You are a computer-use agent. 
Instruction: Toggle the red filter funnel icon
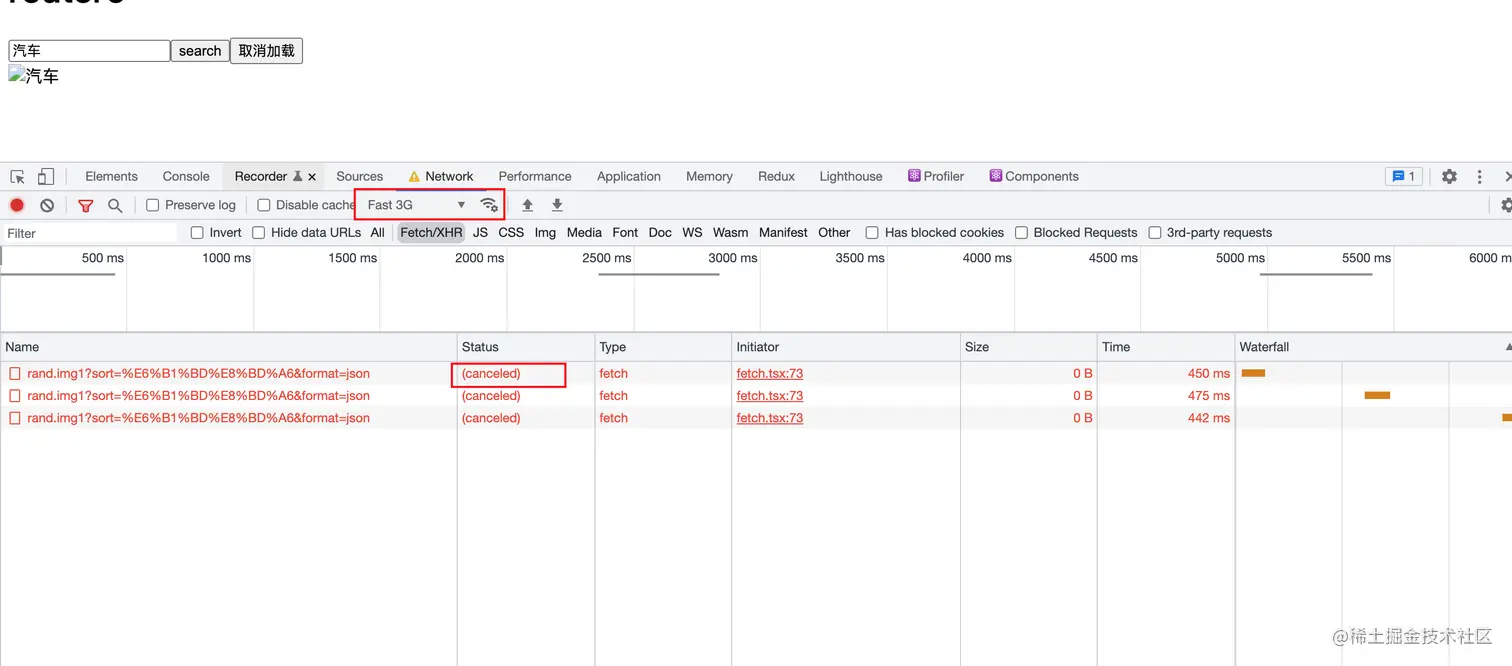[x=86, y=205]
